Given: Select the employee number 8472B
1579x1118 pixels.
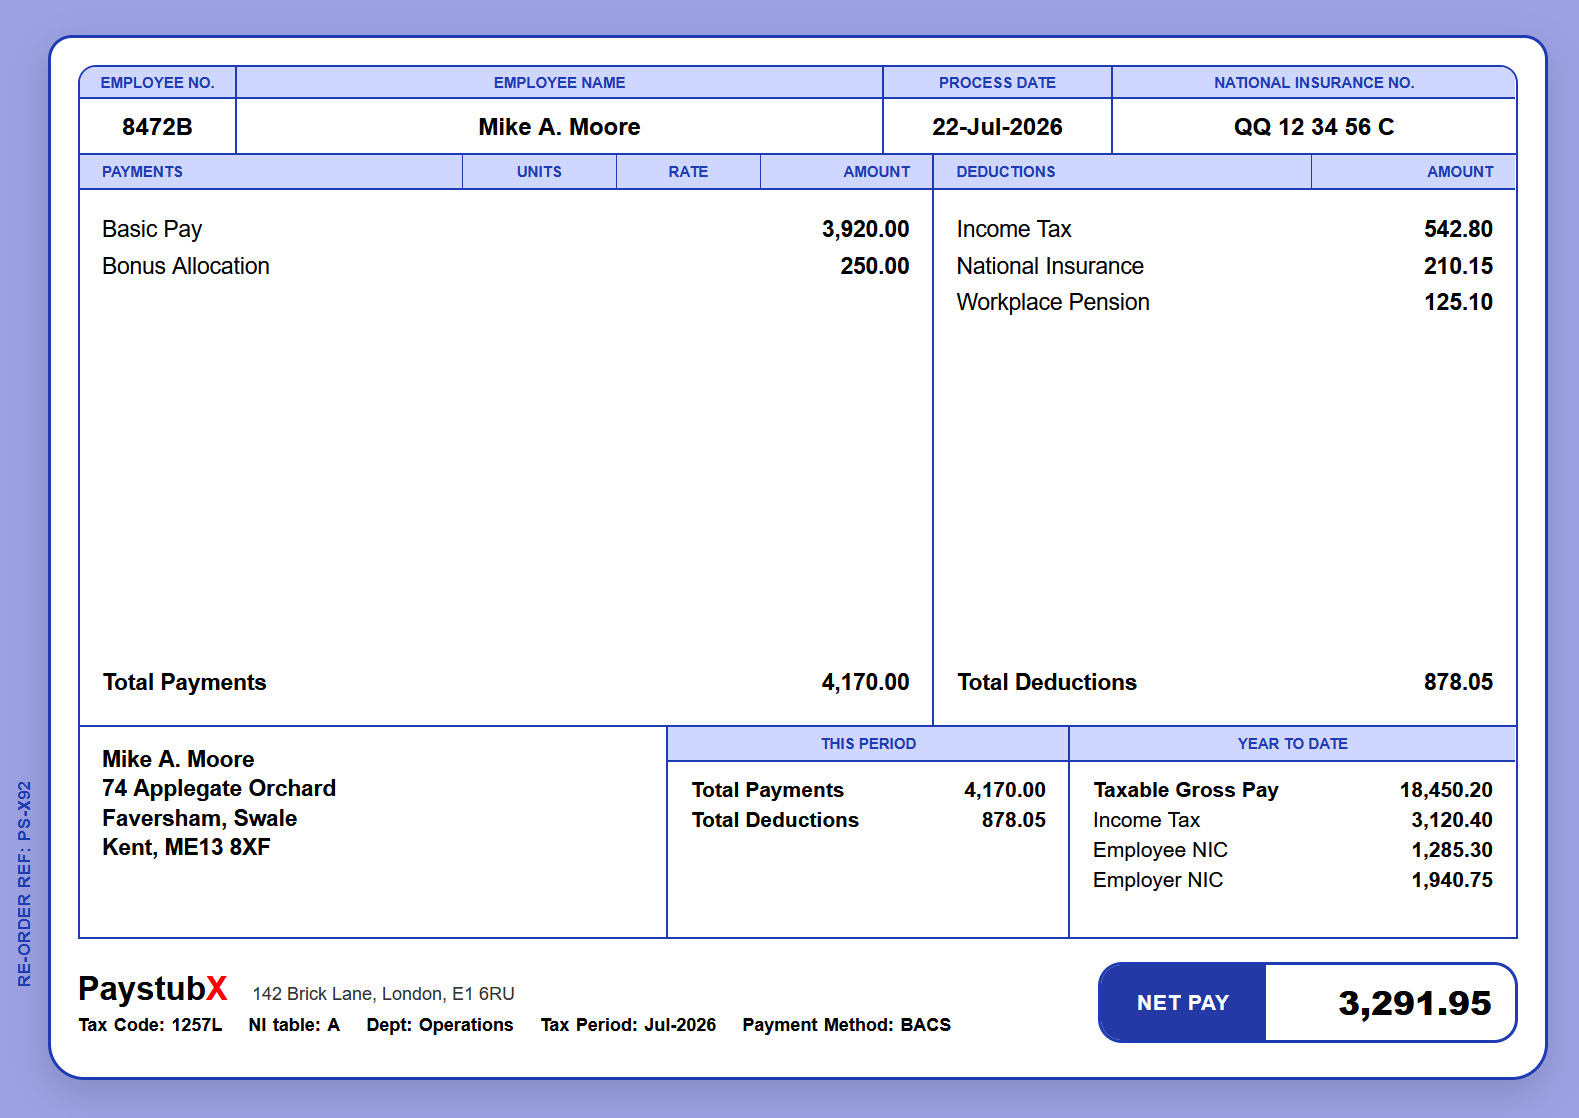Looking at the screenshot, I should pos(157,127).
